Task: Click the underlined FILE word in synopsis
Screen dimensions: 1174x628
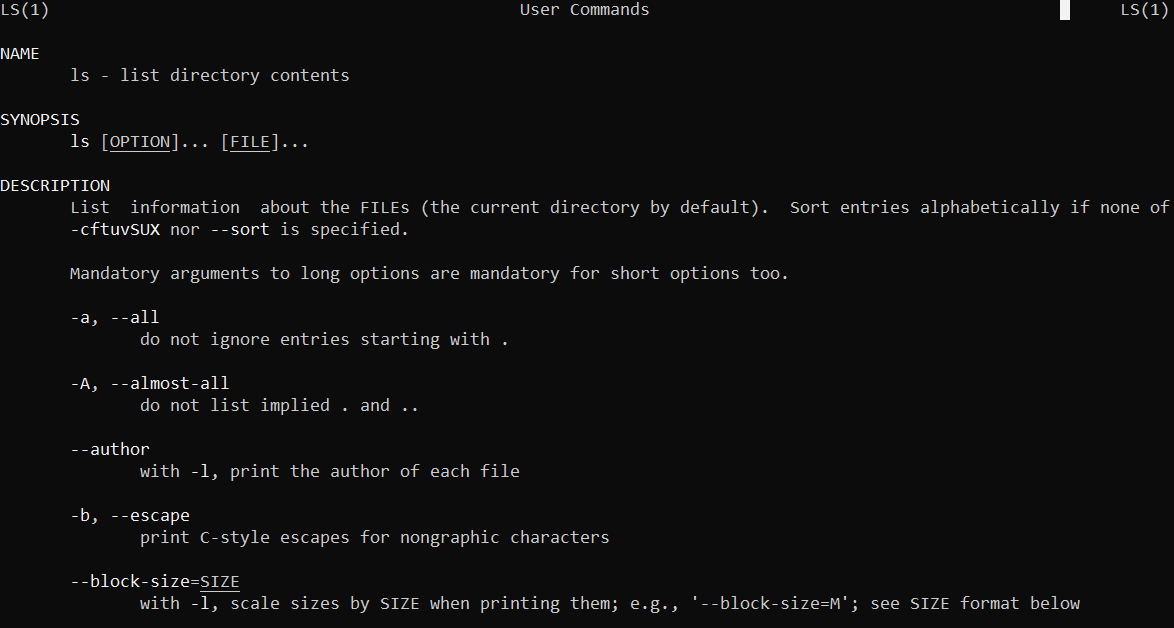Action: pyautogui.click(x=250, y=141)
